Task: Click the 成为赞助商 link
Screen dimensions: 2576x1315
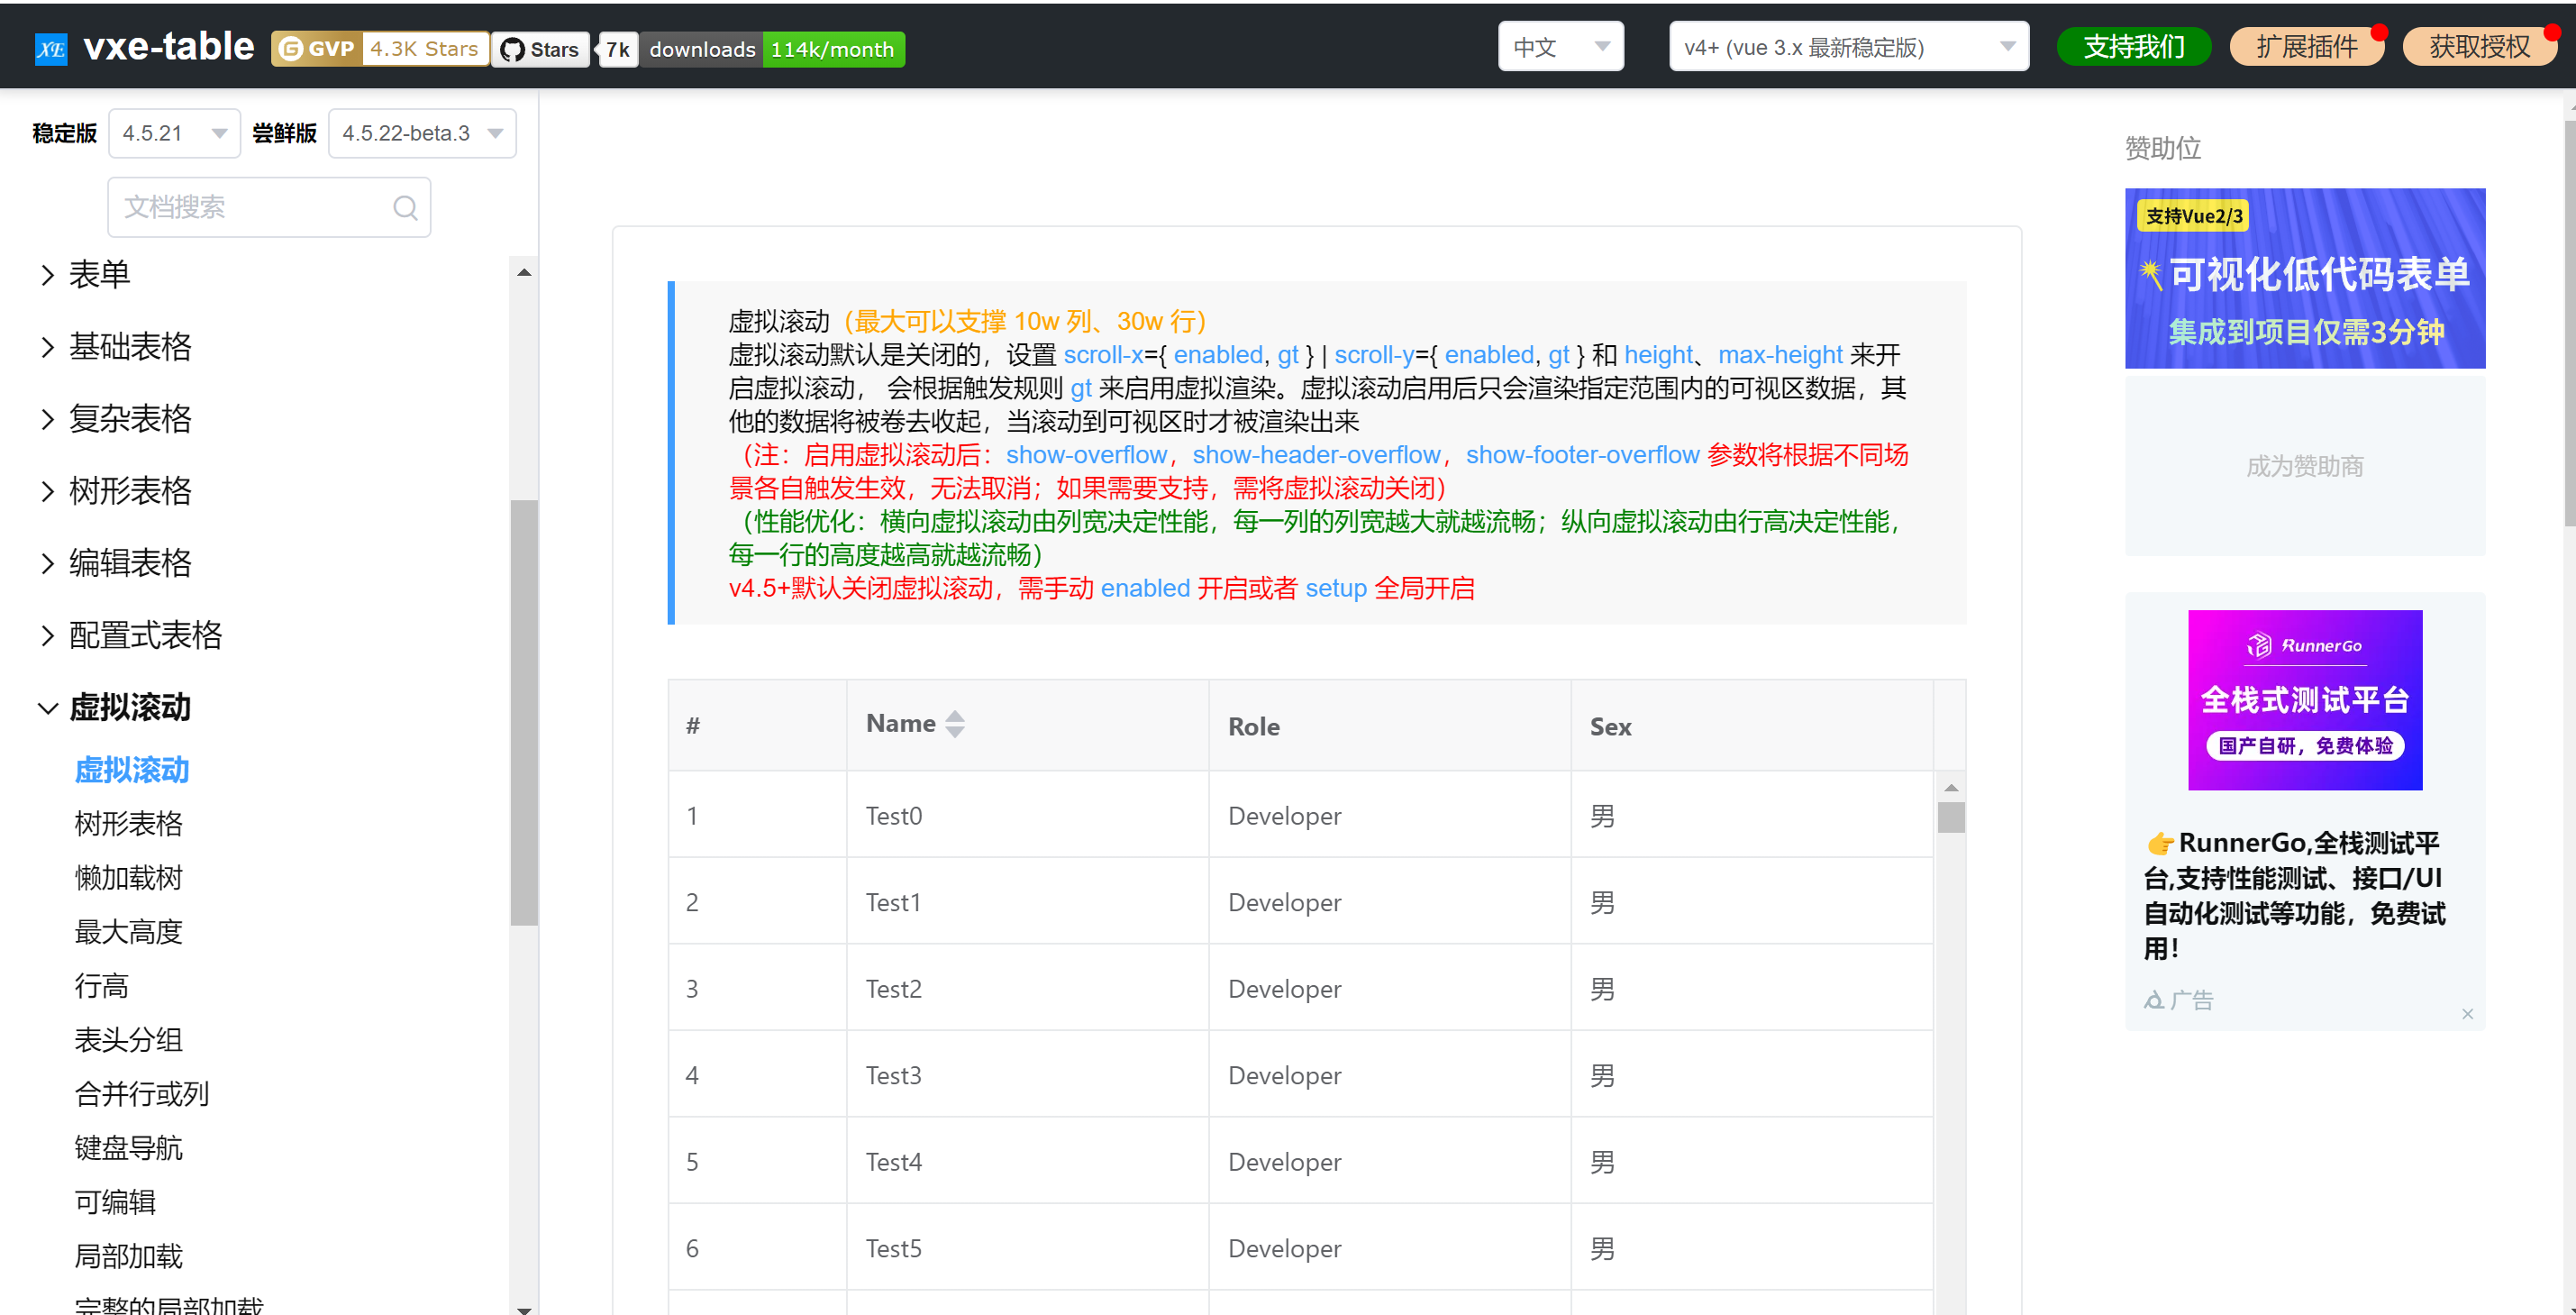Action: (x=2304, y=465)
